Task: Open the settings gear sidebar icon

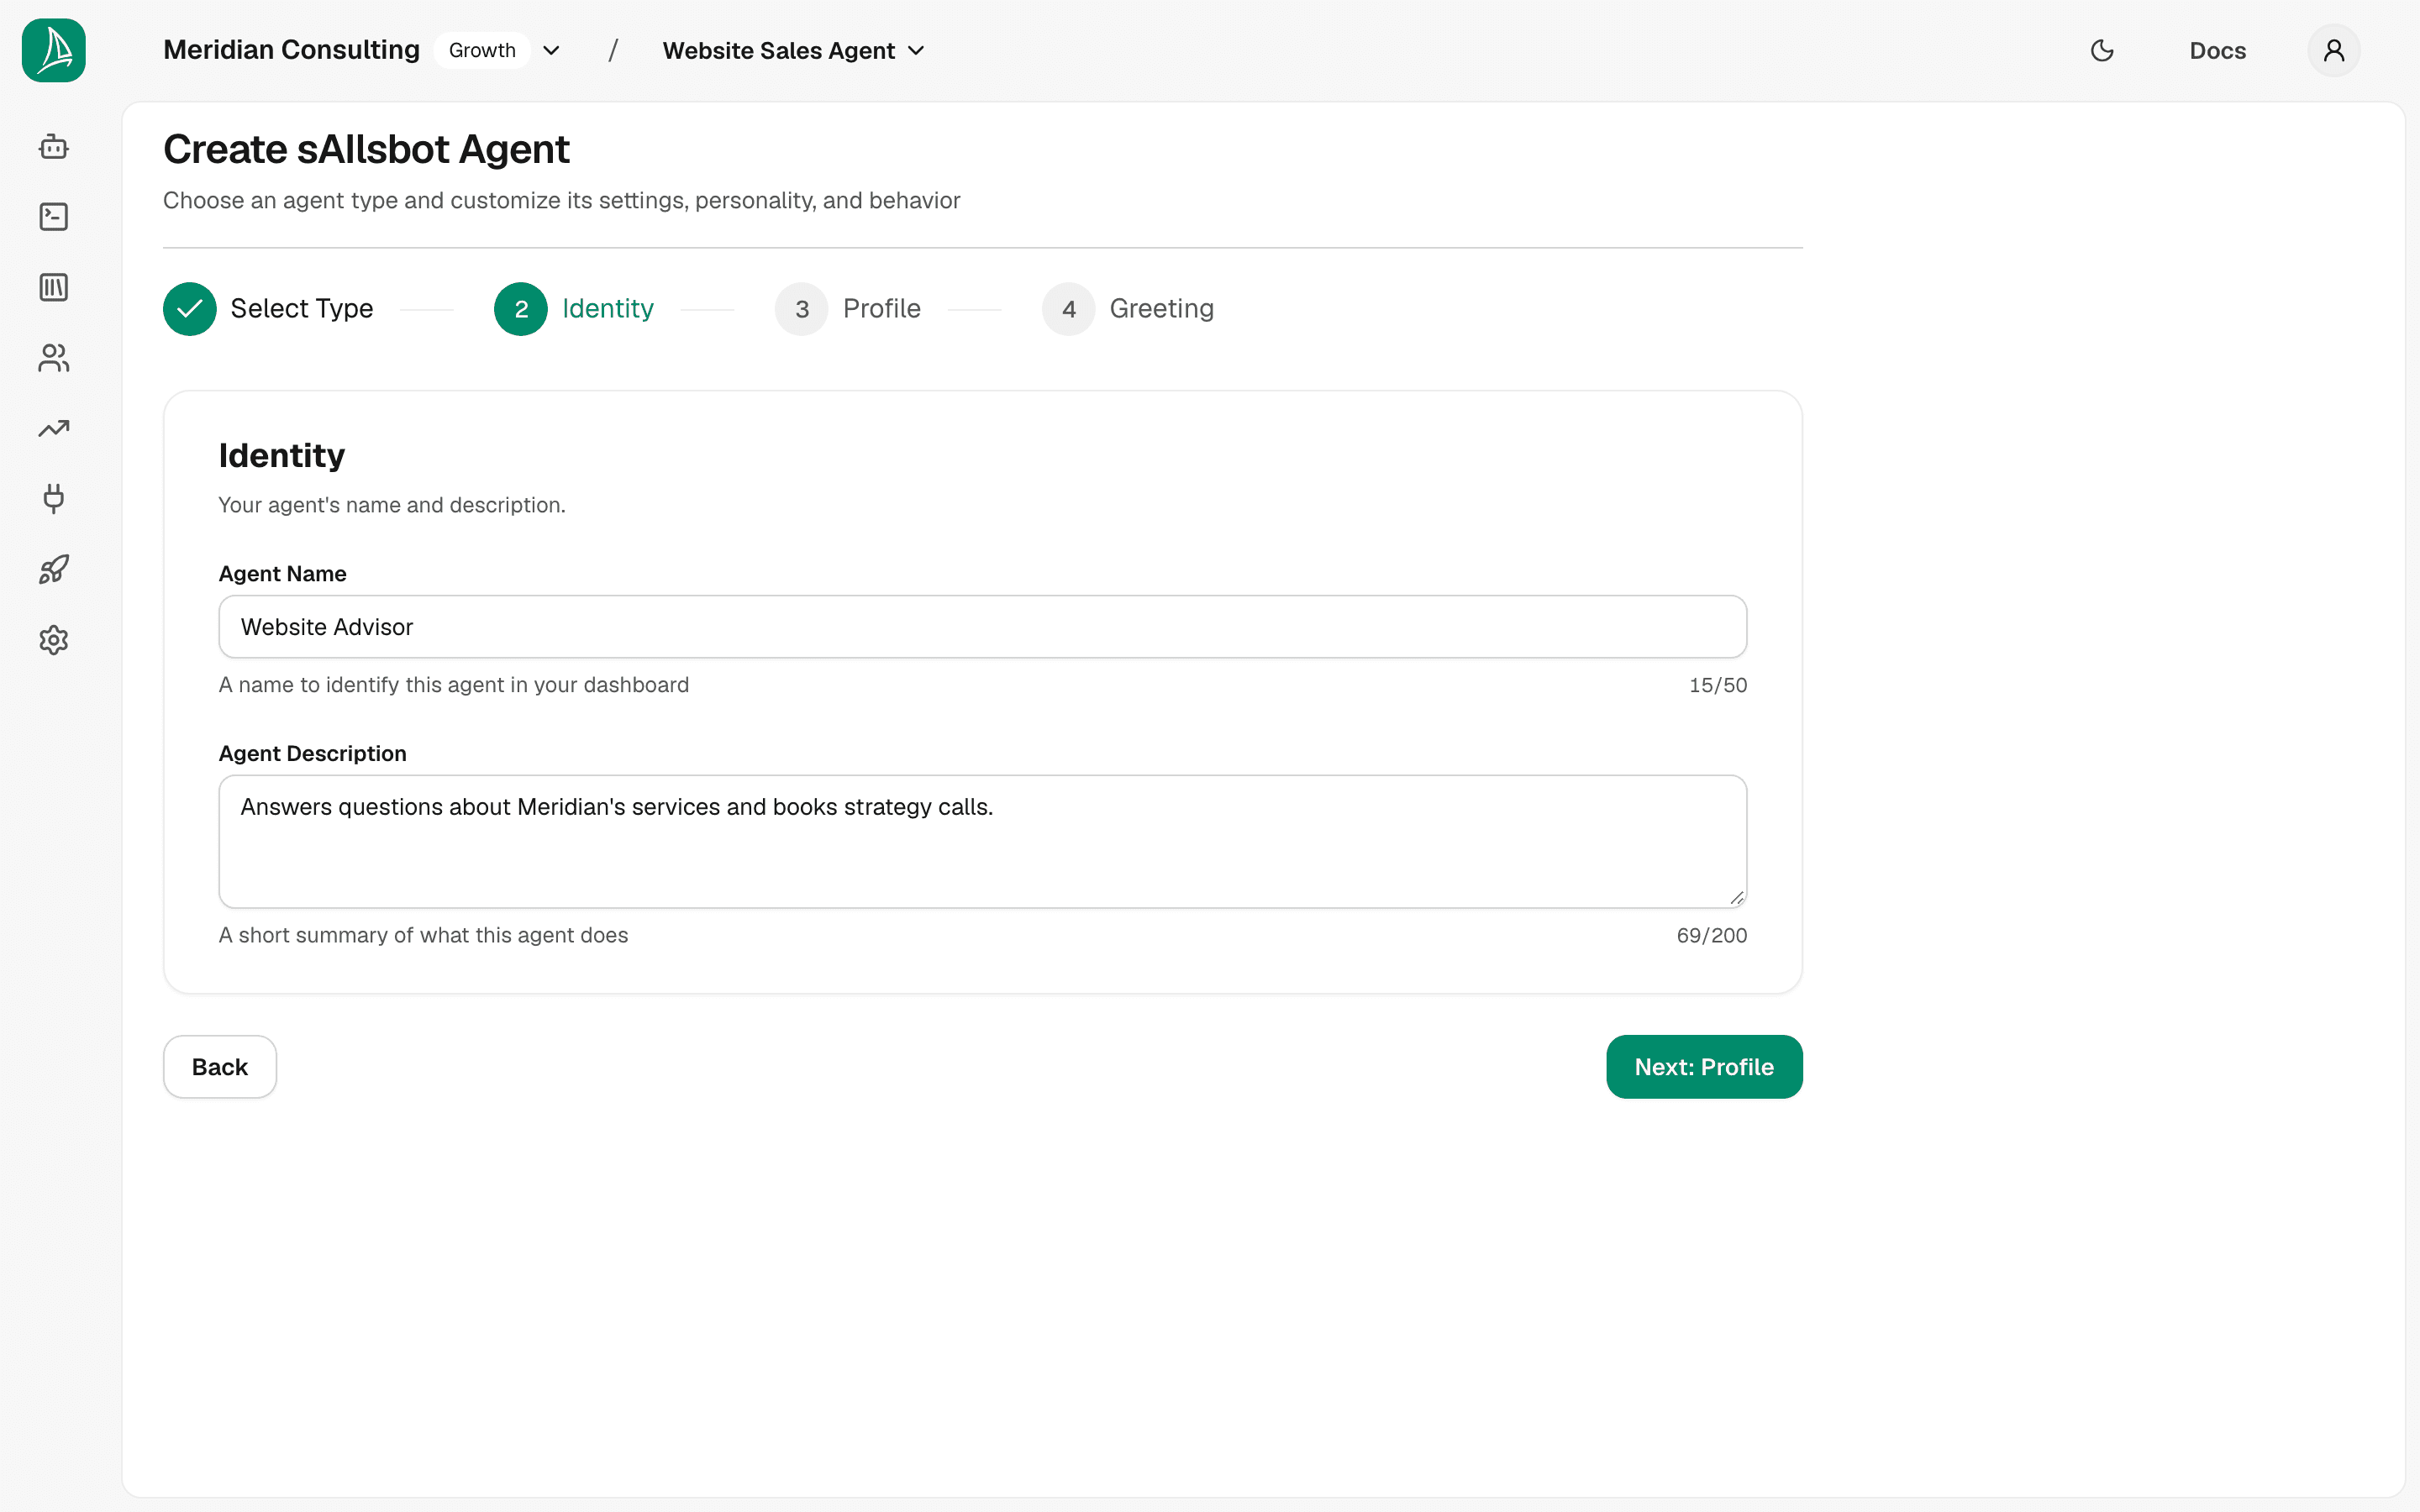Action: click(x=54, y=640)
